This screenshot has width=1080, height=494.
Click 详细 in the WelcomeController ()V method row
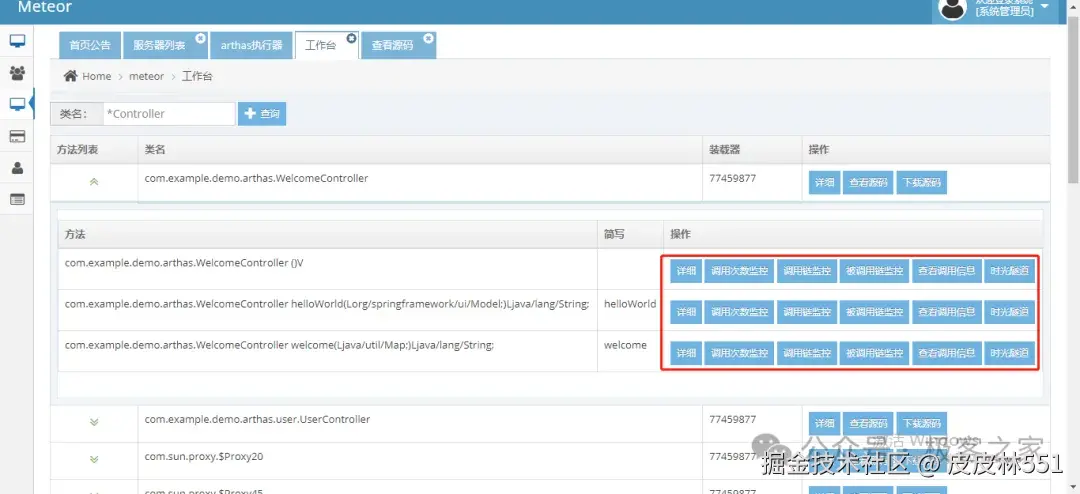click(x=686, y=271)
